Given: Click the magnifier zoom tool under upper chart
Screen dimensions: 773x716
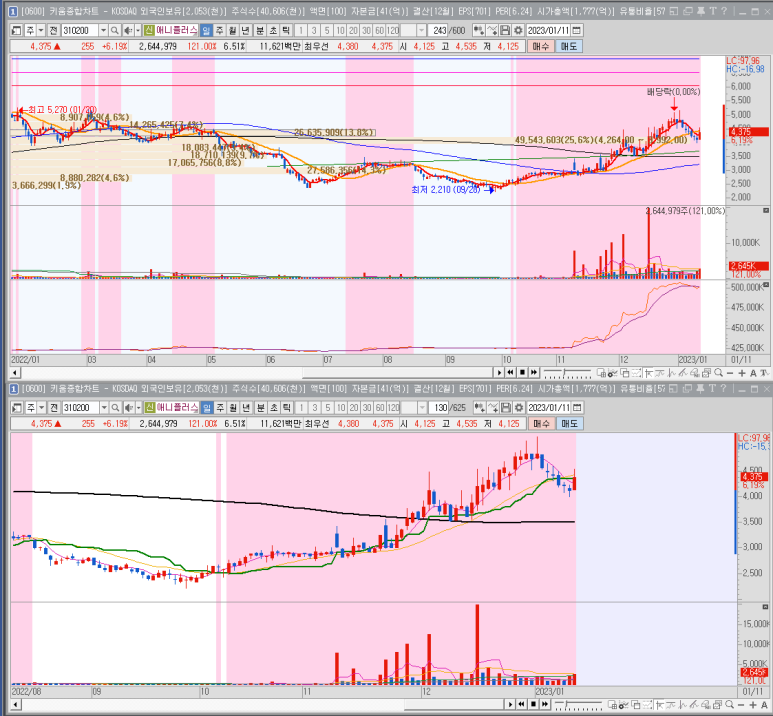Looking at the screenshot, I should (719, 373).
